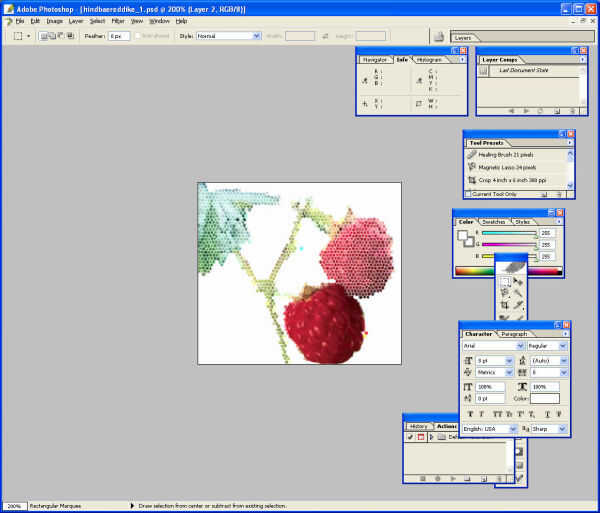Viewport: 600px width, 513px height.
Task: Apply Subscript in Character palette
Action: [x=532, y=414]
